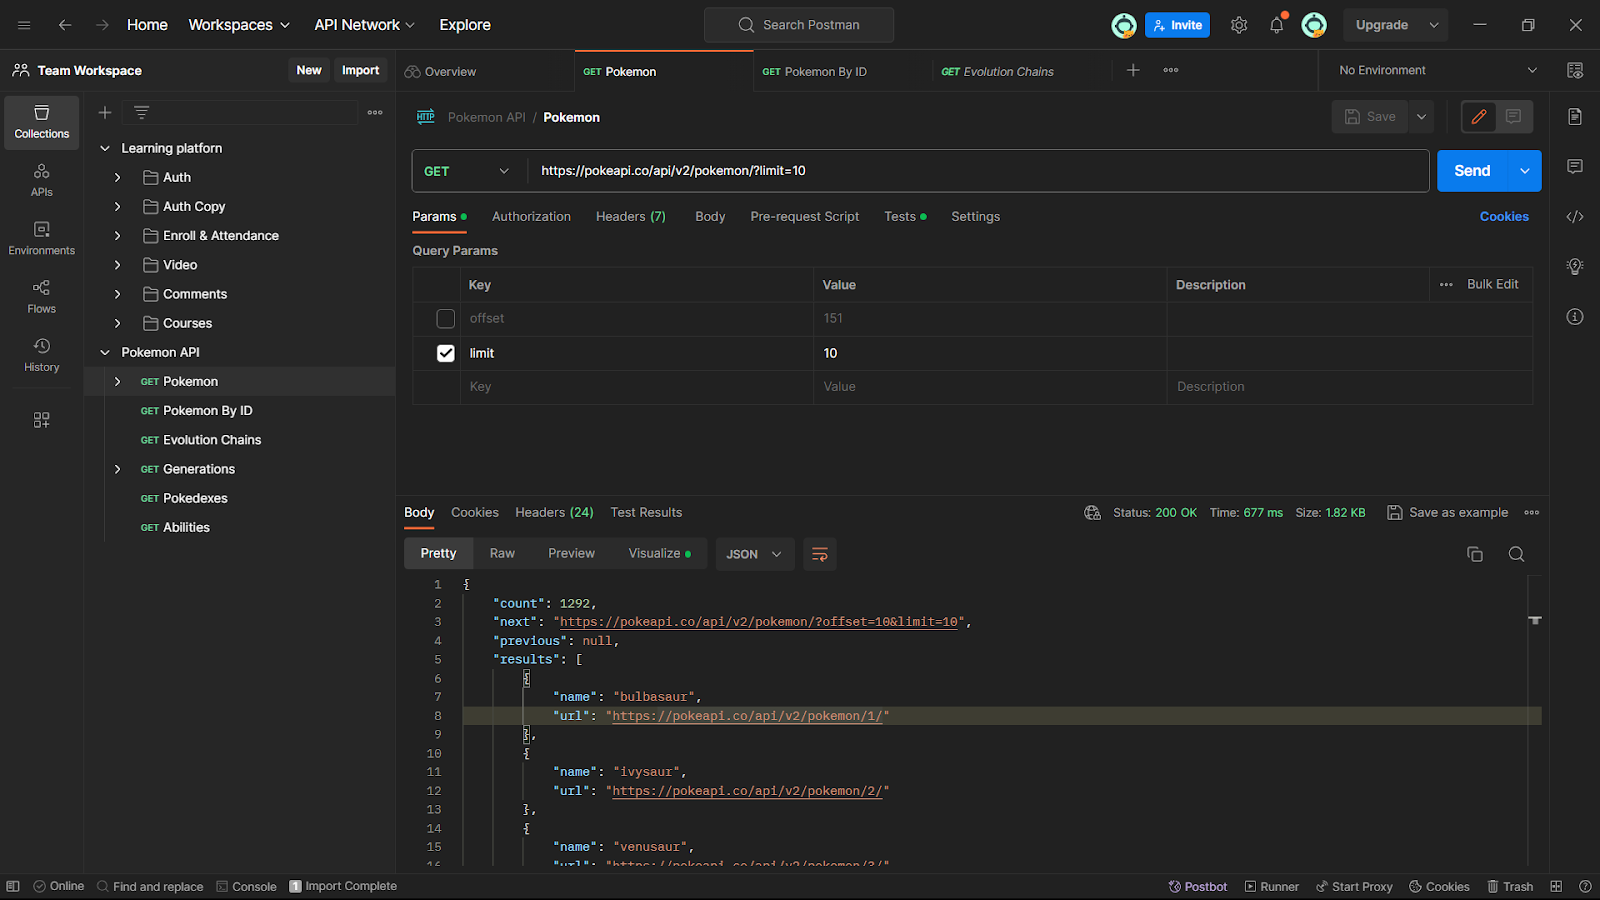This screenshot has height=900, width=1600.
Task: Click the response scrollbar marker
Action: [x=1535, y=620]
